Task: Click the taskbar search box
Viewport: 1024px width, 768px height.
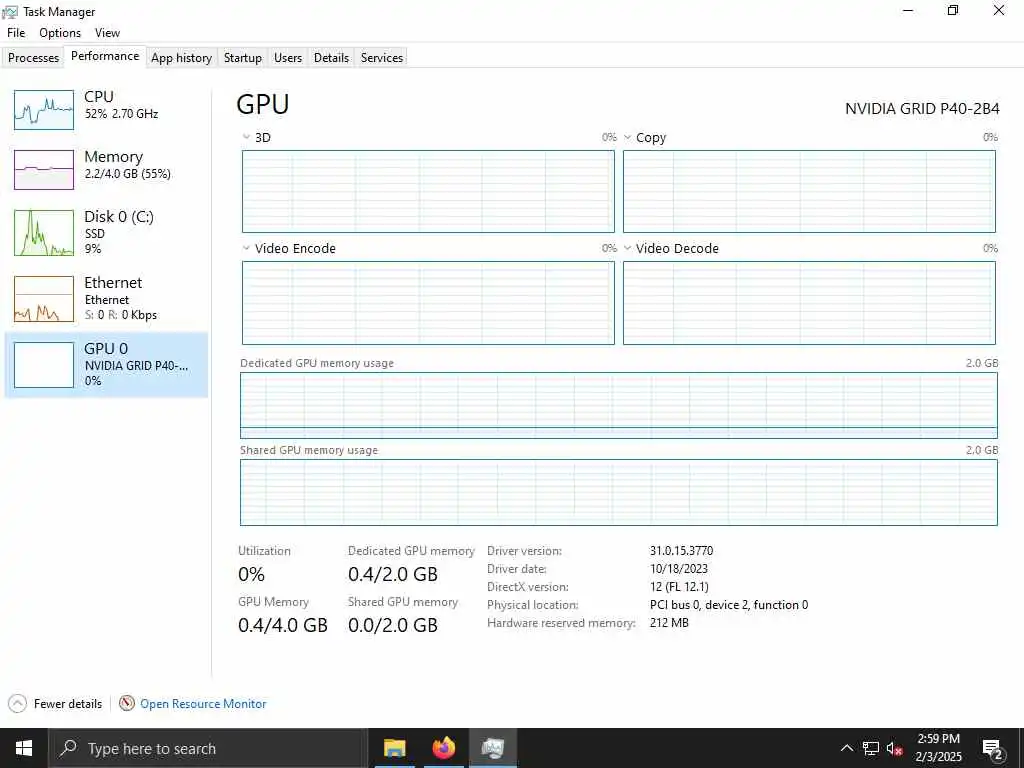Action: click(x=208, y=748)
